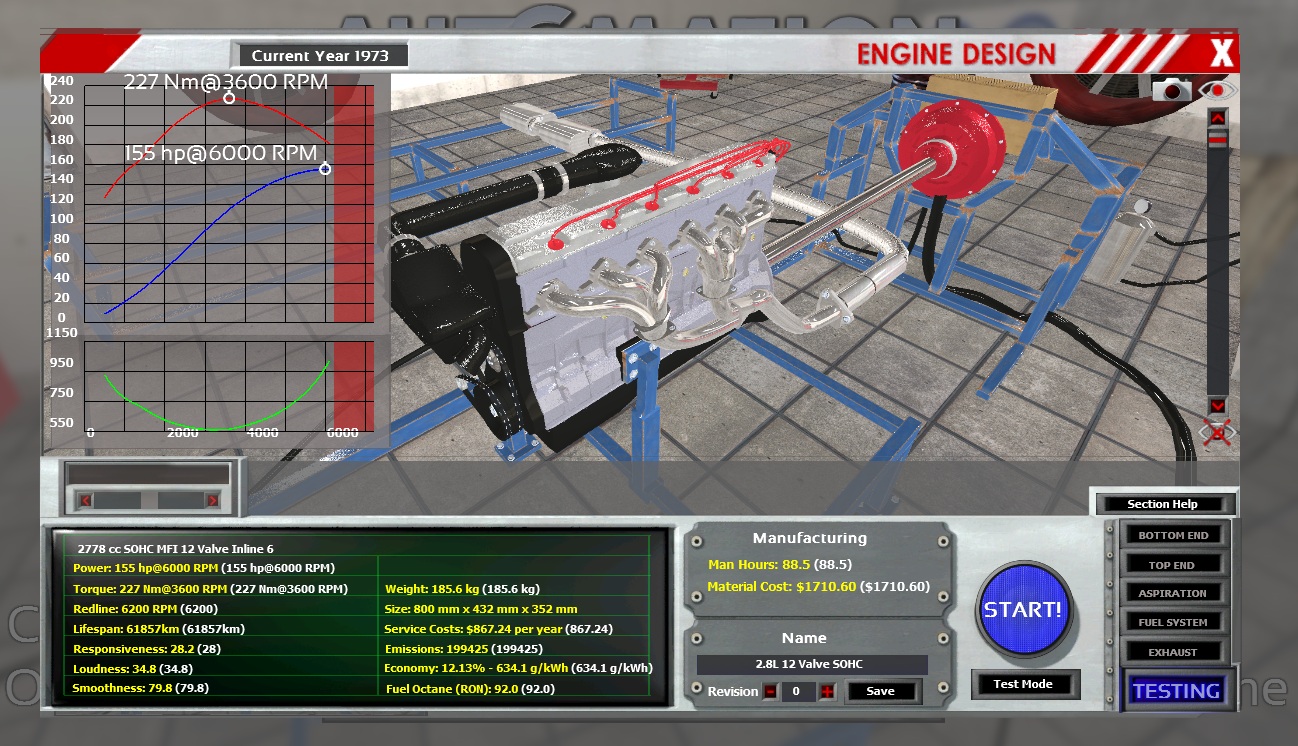1298x746 pixels.
Task: Click the Lifespan 61857km stat
Action: coord(159,628)
